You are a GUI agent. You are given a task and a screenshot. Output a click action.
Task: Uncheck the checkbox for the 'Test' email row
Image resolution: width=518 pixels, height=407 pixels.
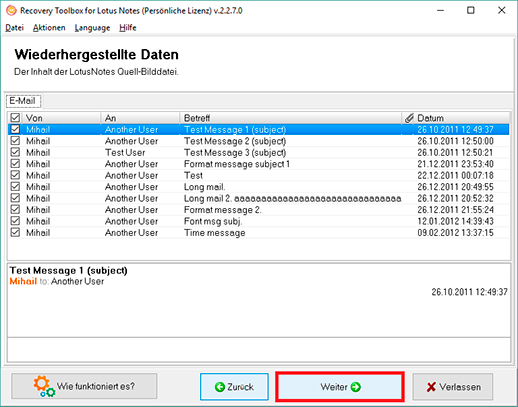15,175
